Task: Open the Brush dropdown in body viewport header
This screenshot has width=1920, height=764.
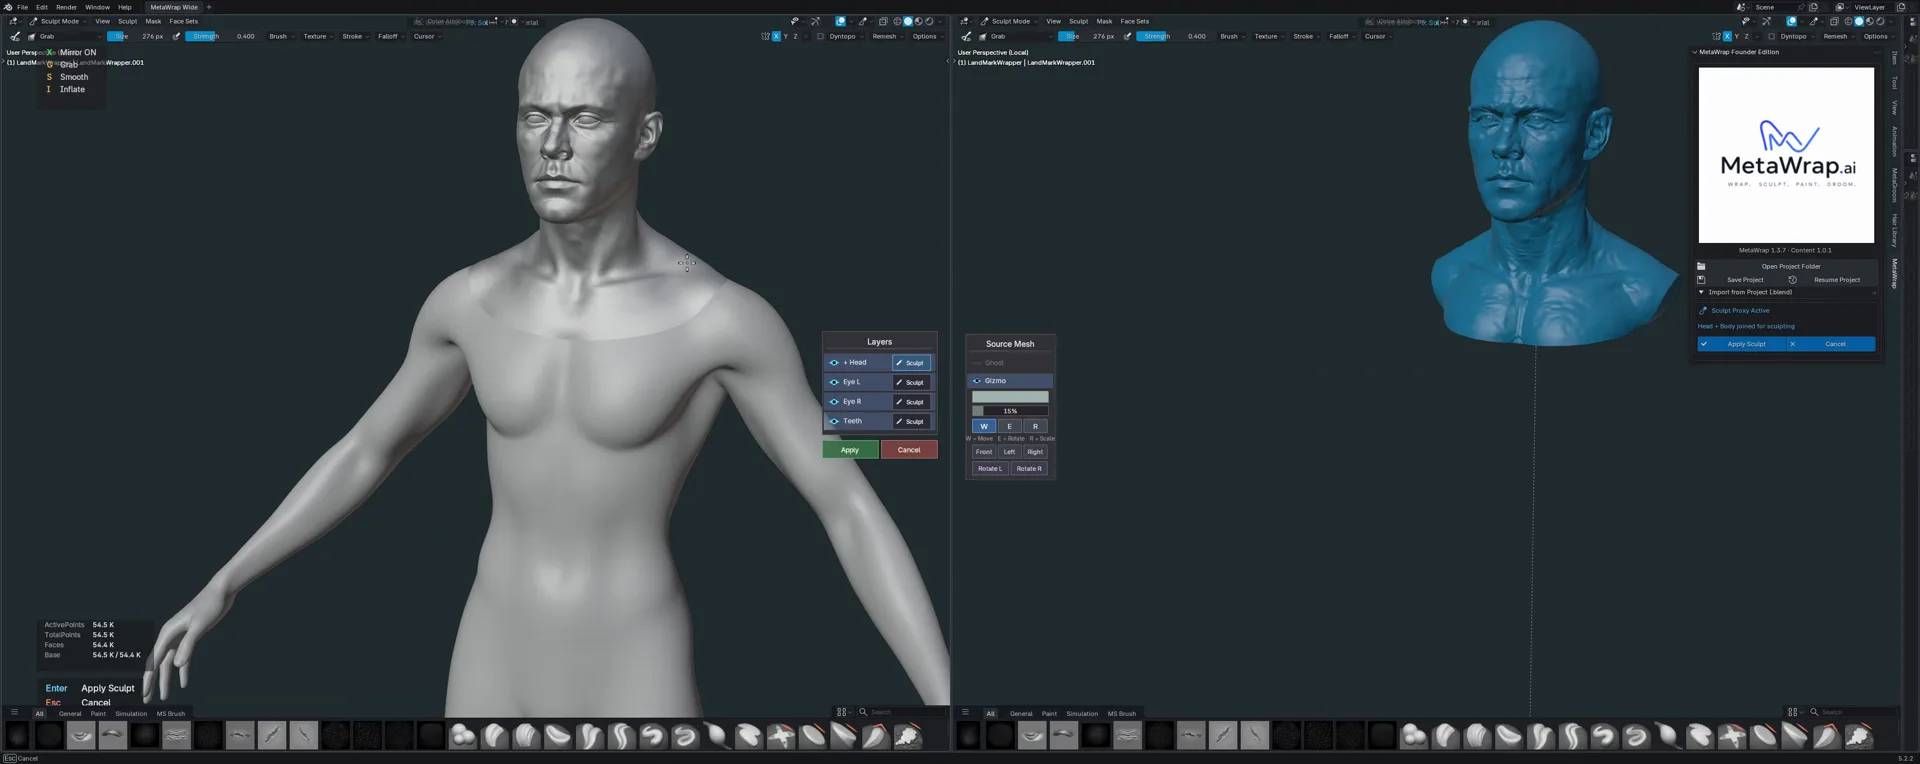Action: 281,36
